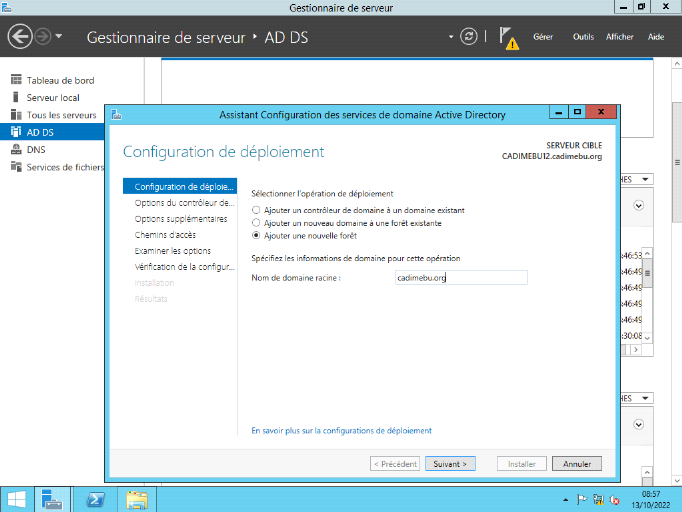This screenshot has width=682, height=512.
Task: Click the muted volume tray icon
Action: coord(615,500)
